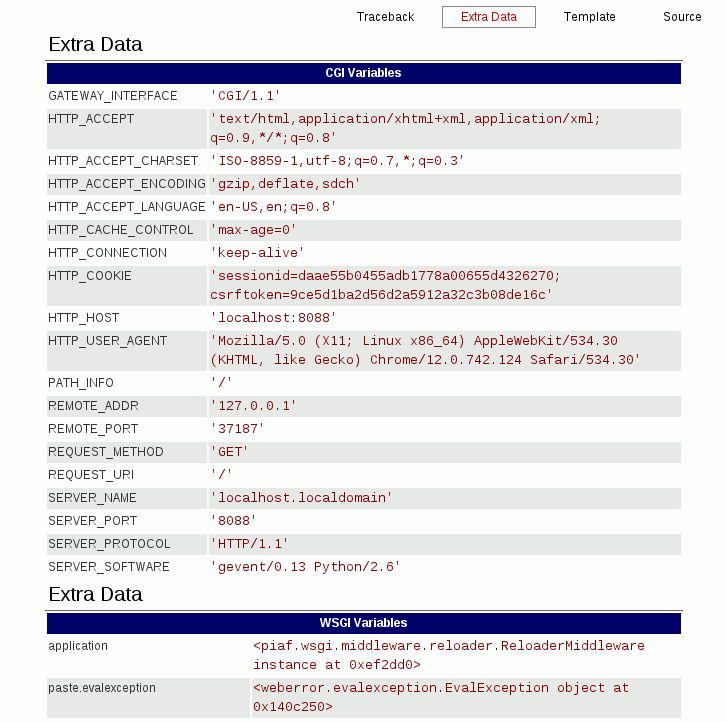726x722 pixels.
Task: Open the Source tab
Action: click(x=682, y=17)
